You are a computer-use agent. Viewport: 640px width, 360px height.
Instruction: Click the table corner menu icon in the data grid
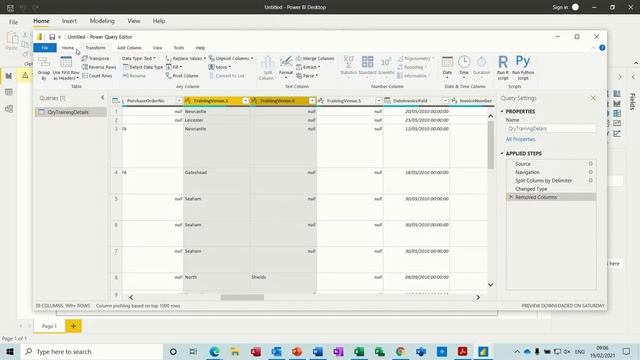116,100
